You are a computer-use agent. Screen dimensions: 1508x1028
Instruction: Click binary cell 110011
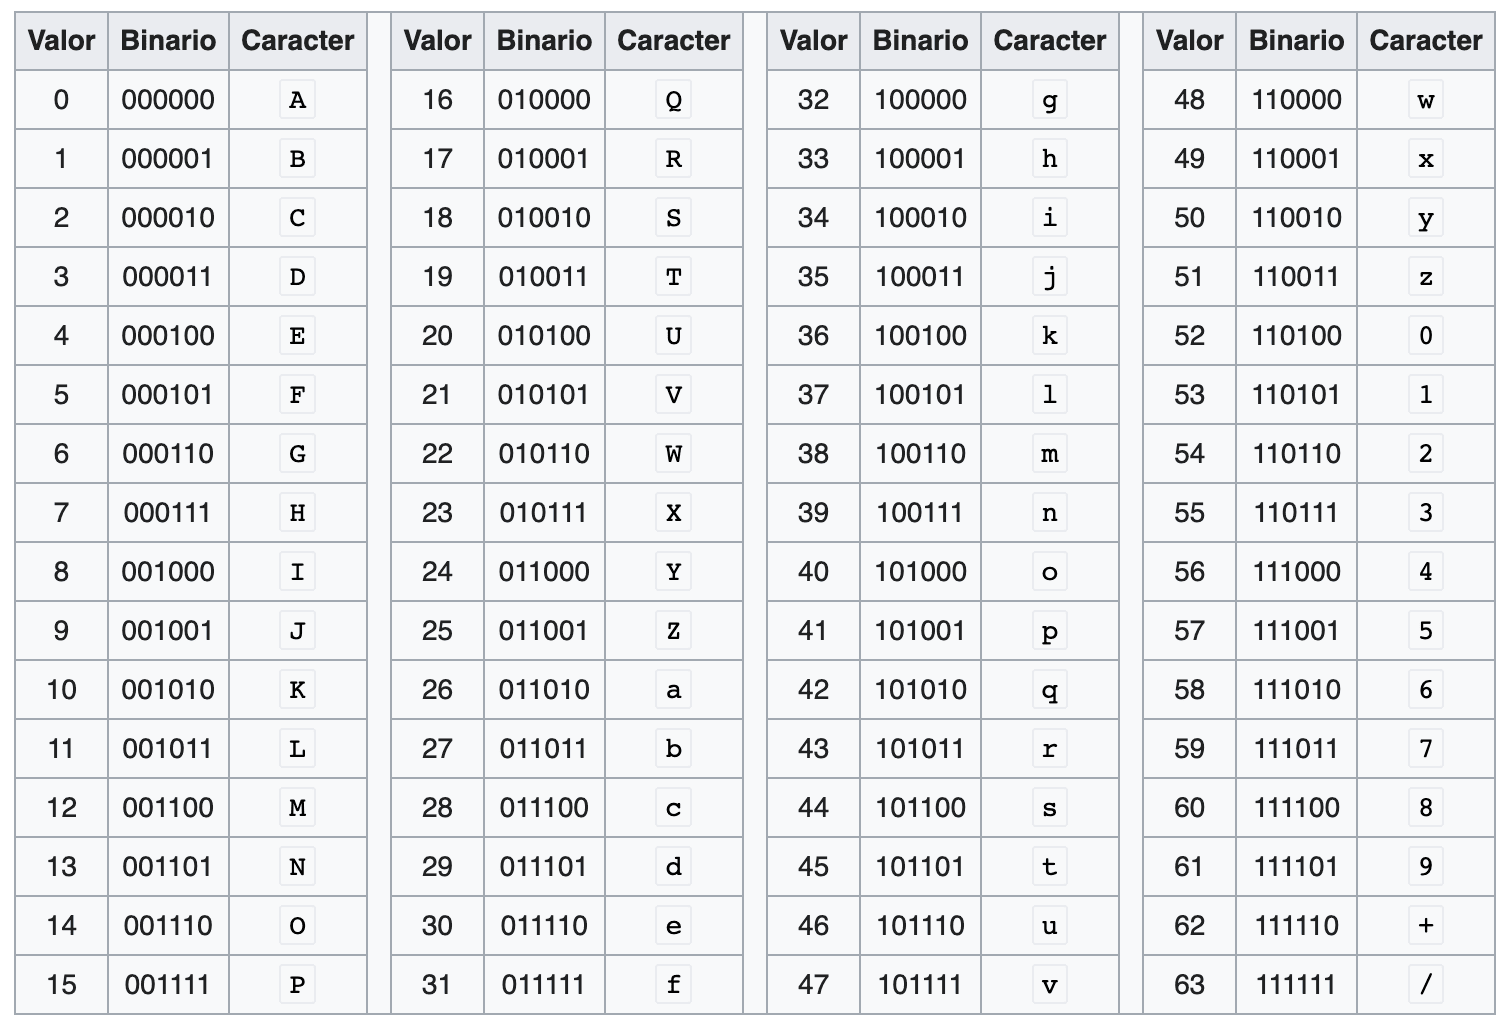click(1296, 277)
